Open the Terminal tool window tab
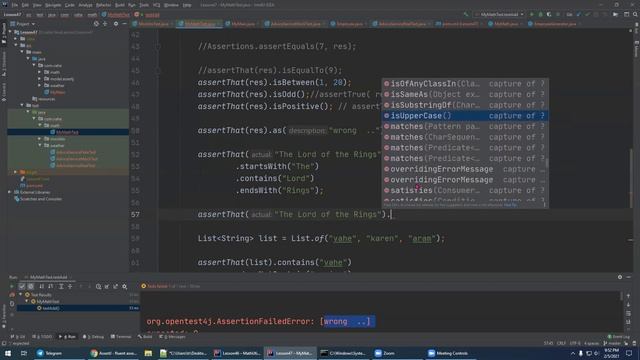The image size is (640, 360). (121, 337)
